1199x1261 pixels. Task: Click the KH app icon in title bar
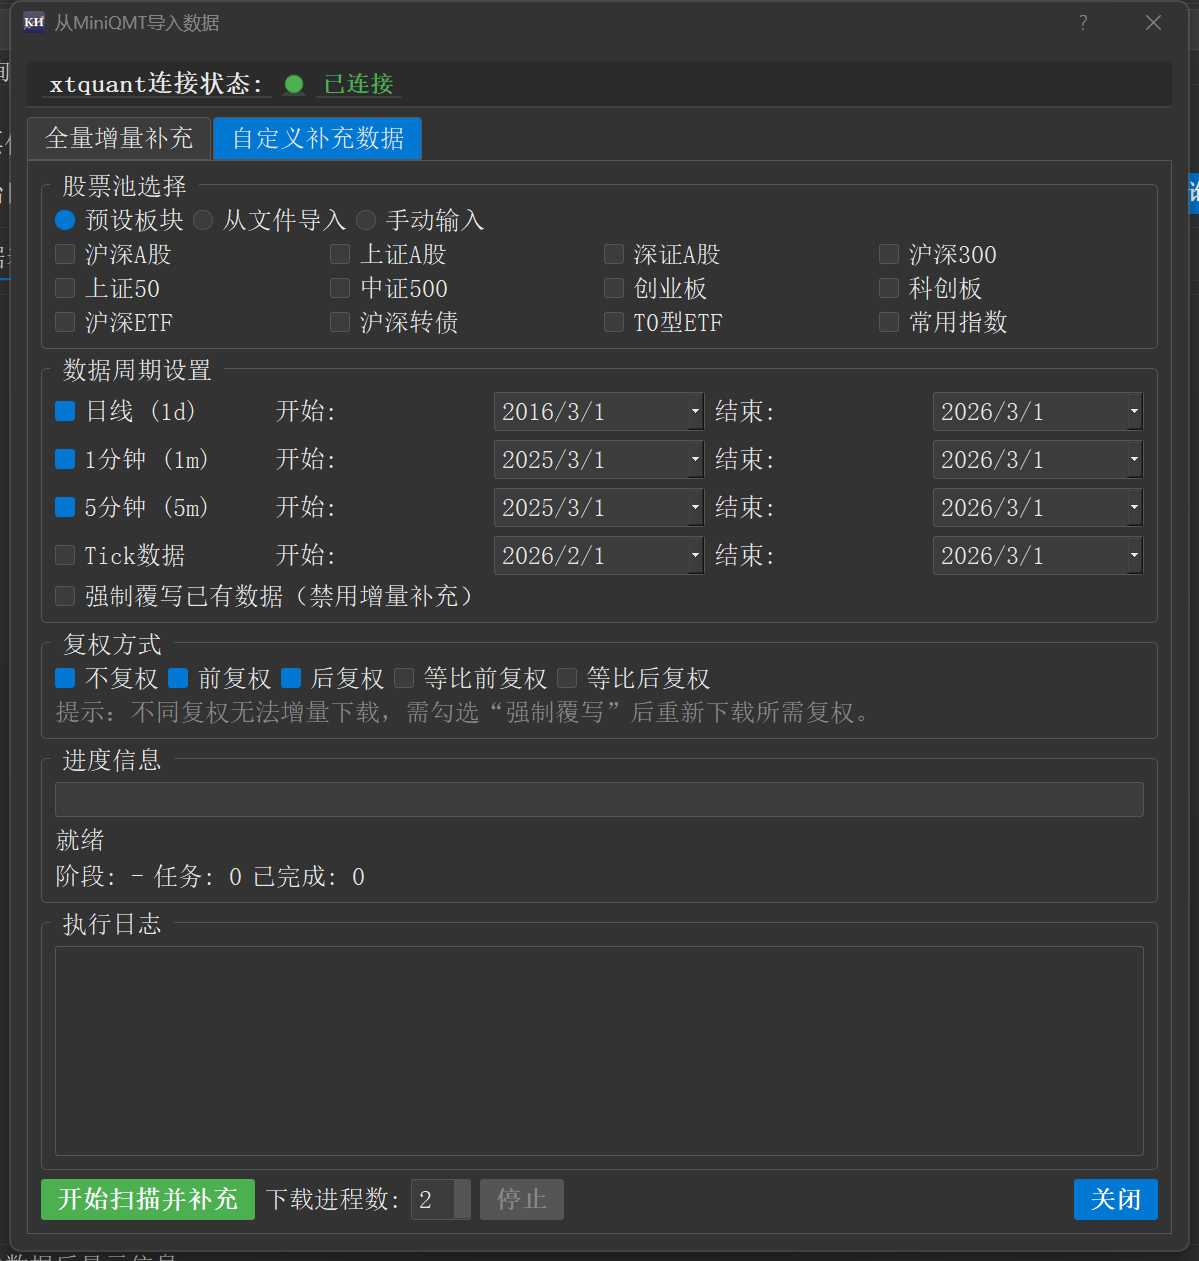[x=34, y=22]
